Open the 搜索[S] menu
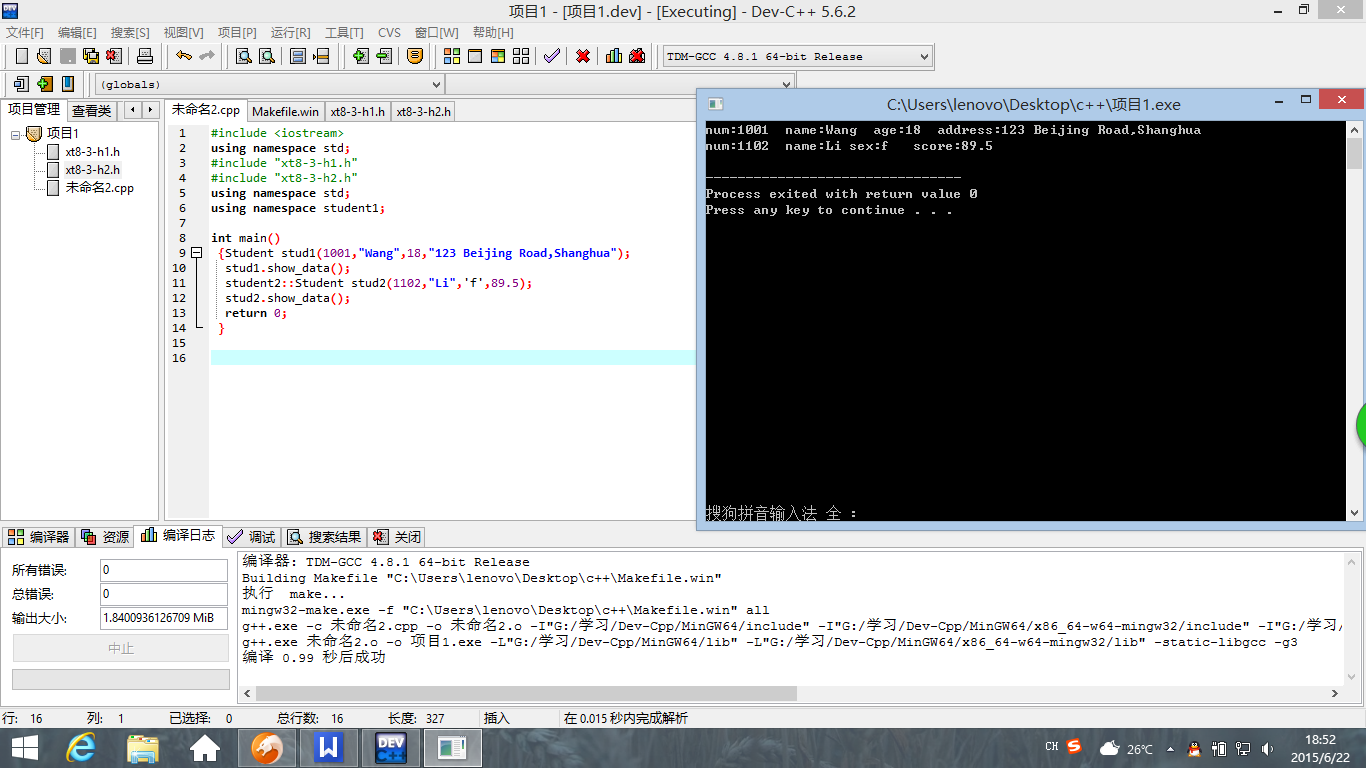 pyautogui.click(x=130, y=33)
